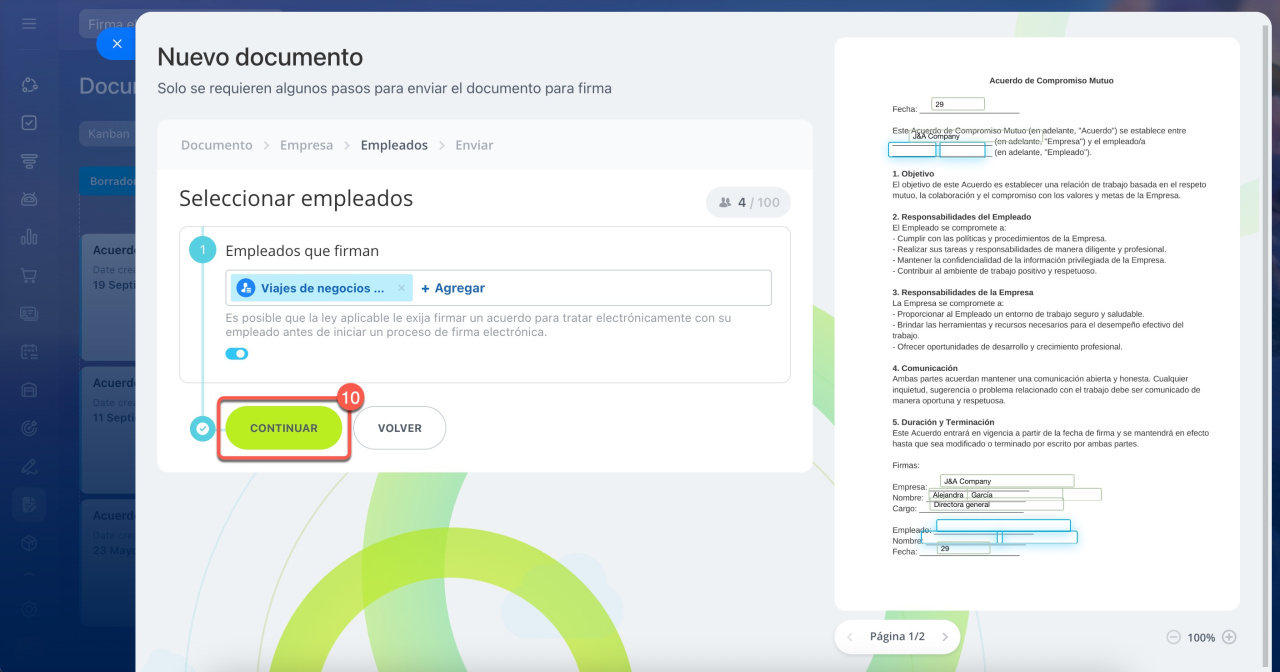Viewport: 1280px width, 672px height.
Task: Open the tasks checkmark icon in sidebar
Action: coord(29,123)
